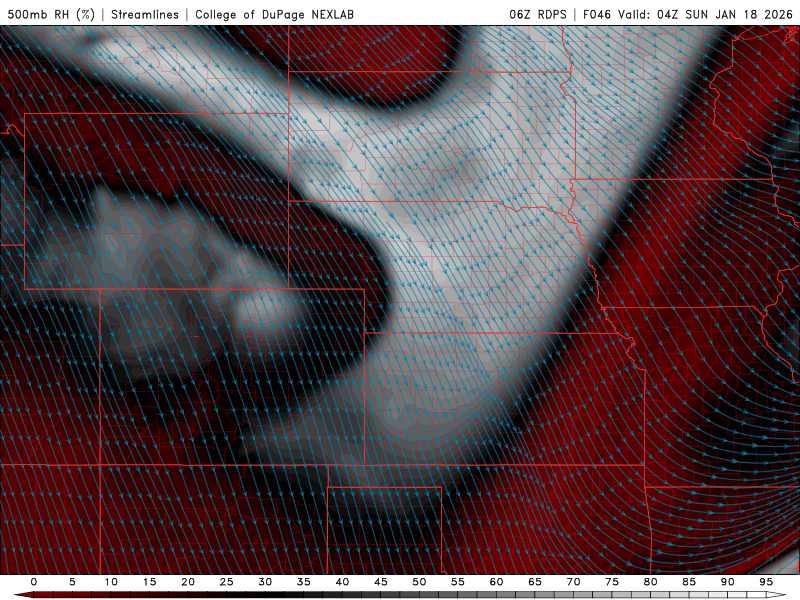800x600 pixels.
Task: Select the "30" label on the RH legend
Action: click(x=265, y=582)
